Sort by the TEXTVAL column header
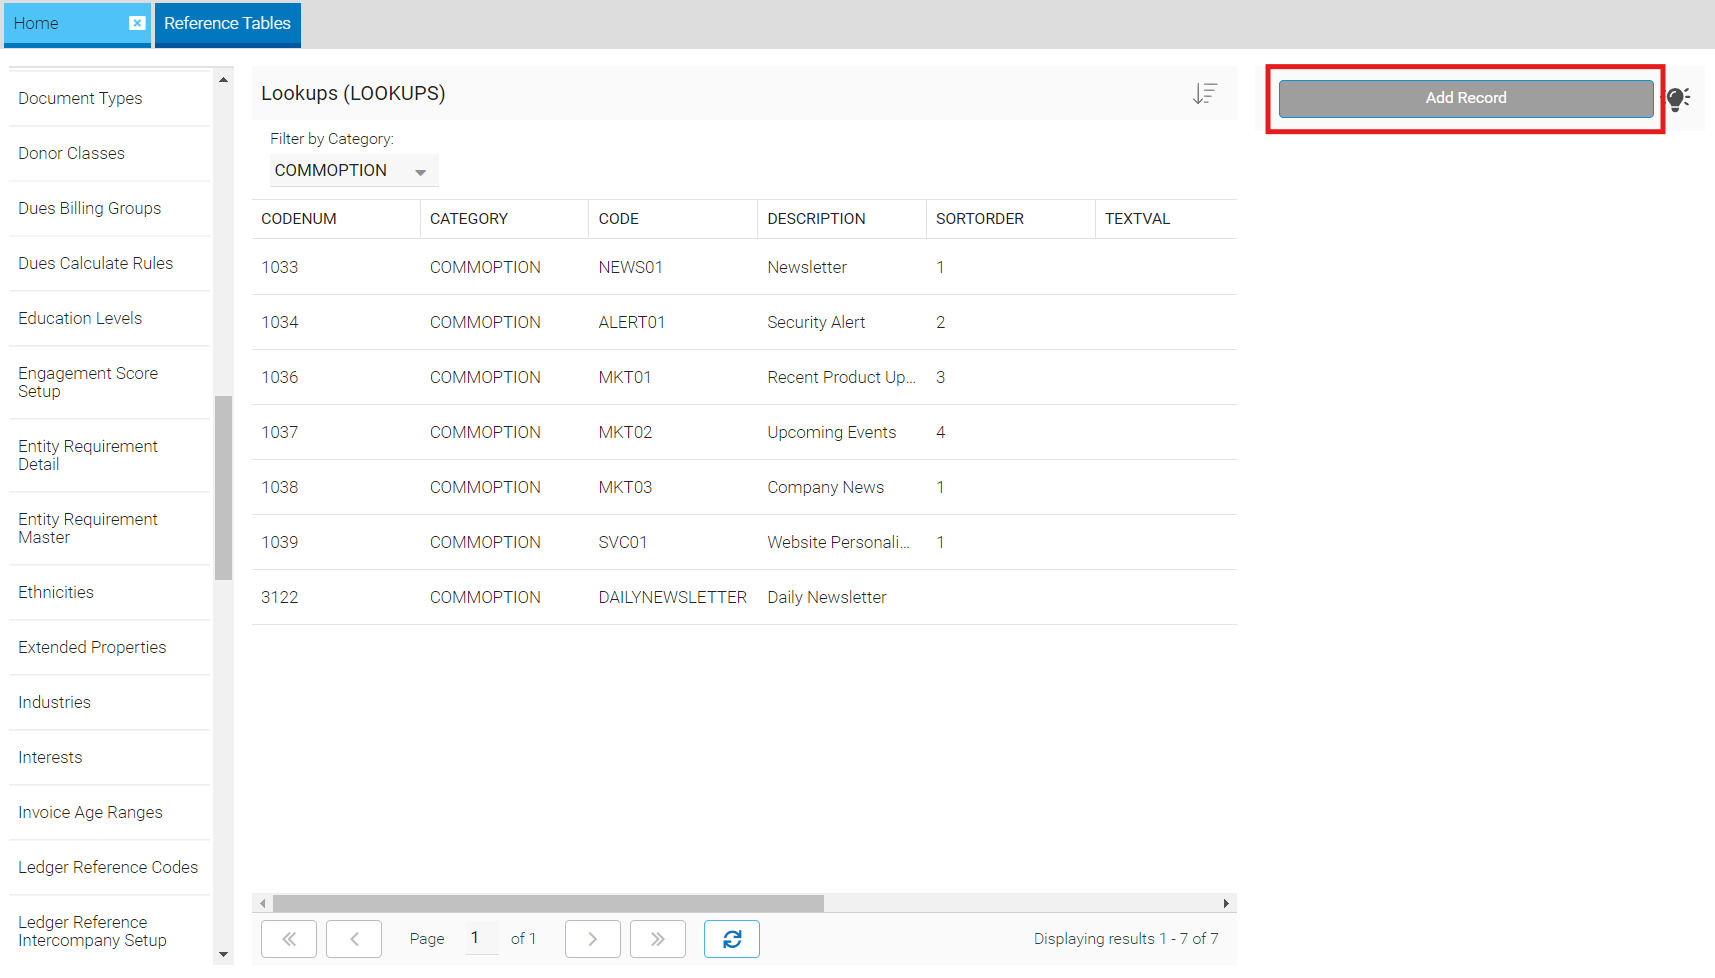Viewport: 1715px width, 978px height. point(1166,219)
